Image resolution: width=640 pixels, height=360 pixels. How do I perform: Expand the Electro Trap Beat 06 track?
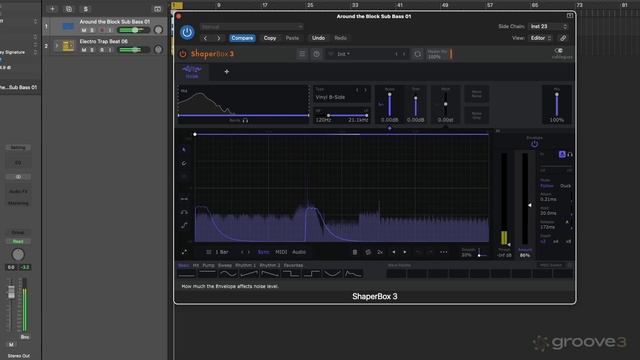click(57, 46)
